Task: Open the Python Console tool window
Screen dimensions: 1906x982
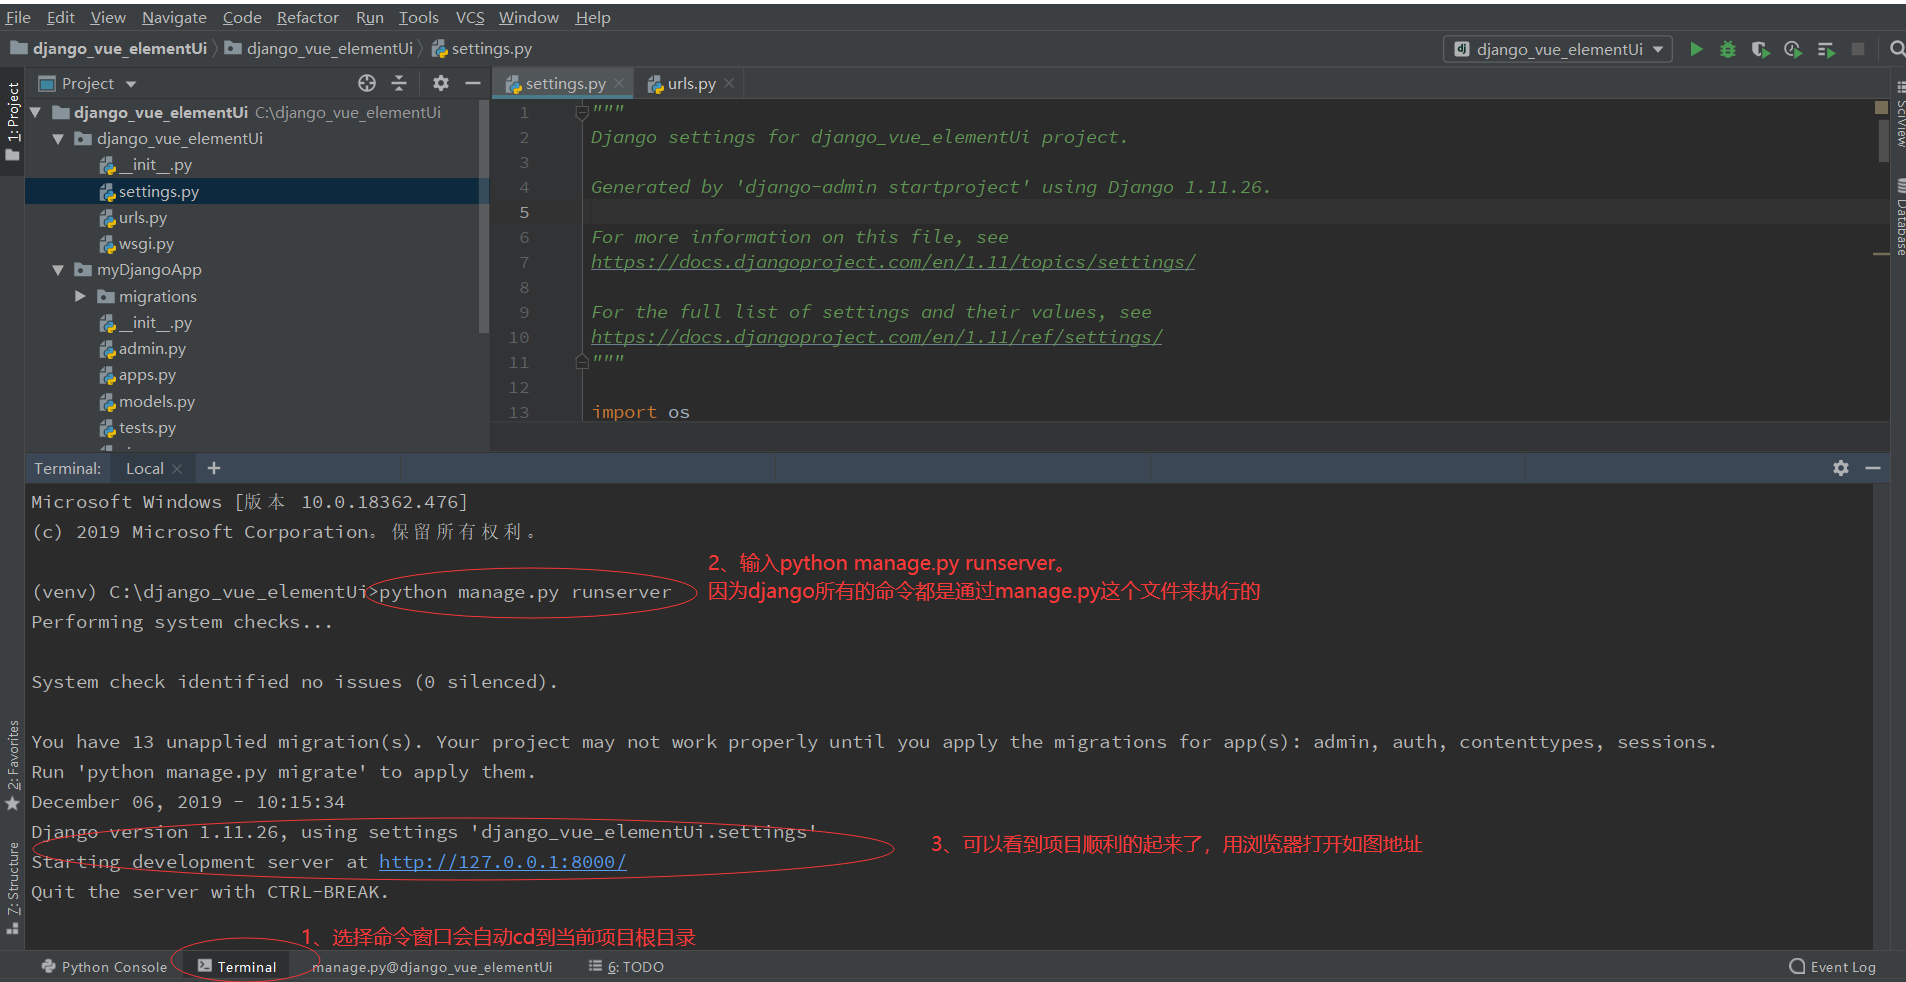Action: point(104,967)
